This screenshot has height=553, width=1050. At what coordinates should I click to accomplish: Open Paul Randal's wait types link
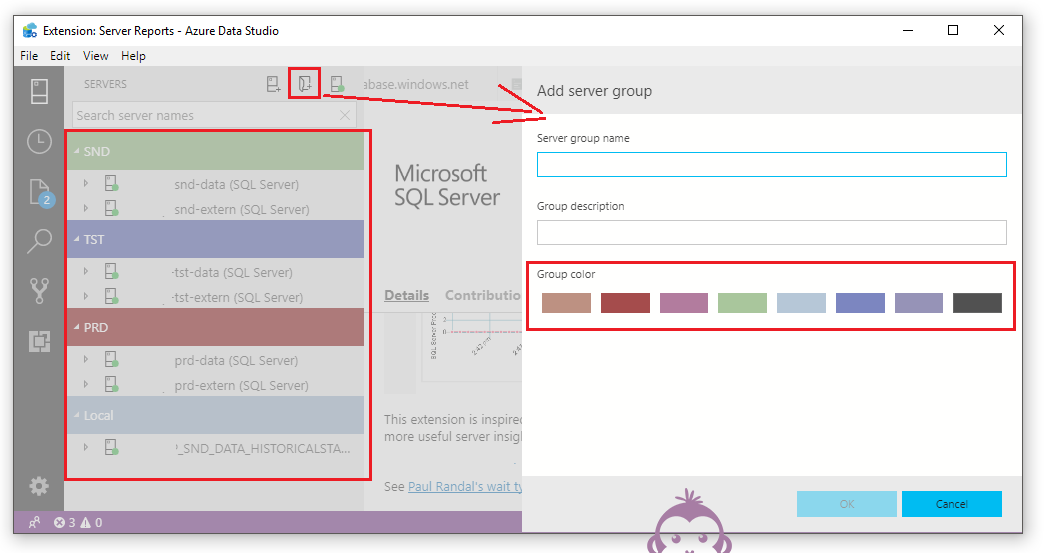click(465, 487)
